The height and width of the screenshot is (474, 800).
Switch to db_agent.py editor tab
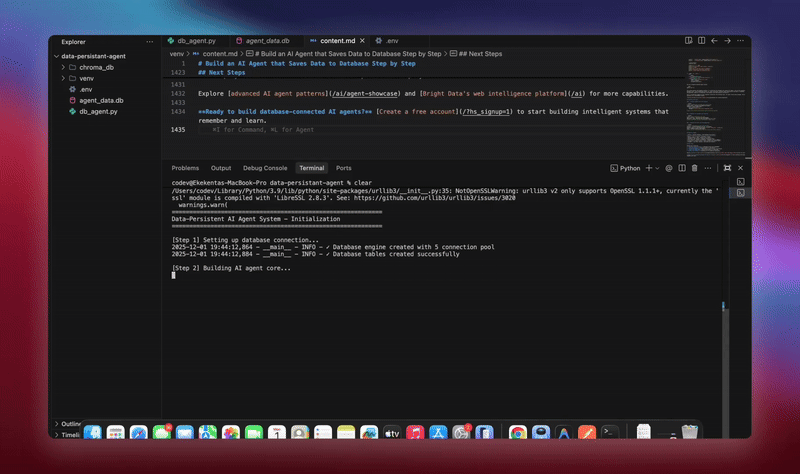[196, 41]
